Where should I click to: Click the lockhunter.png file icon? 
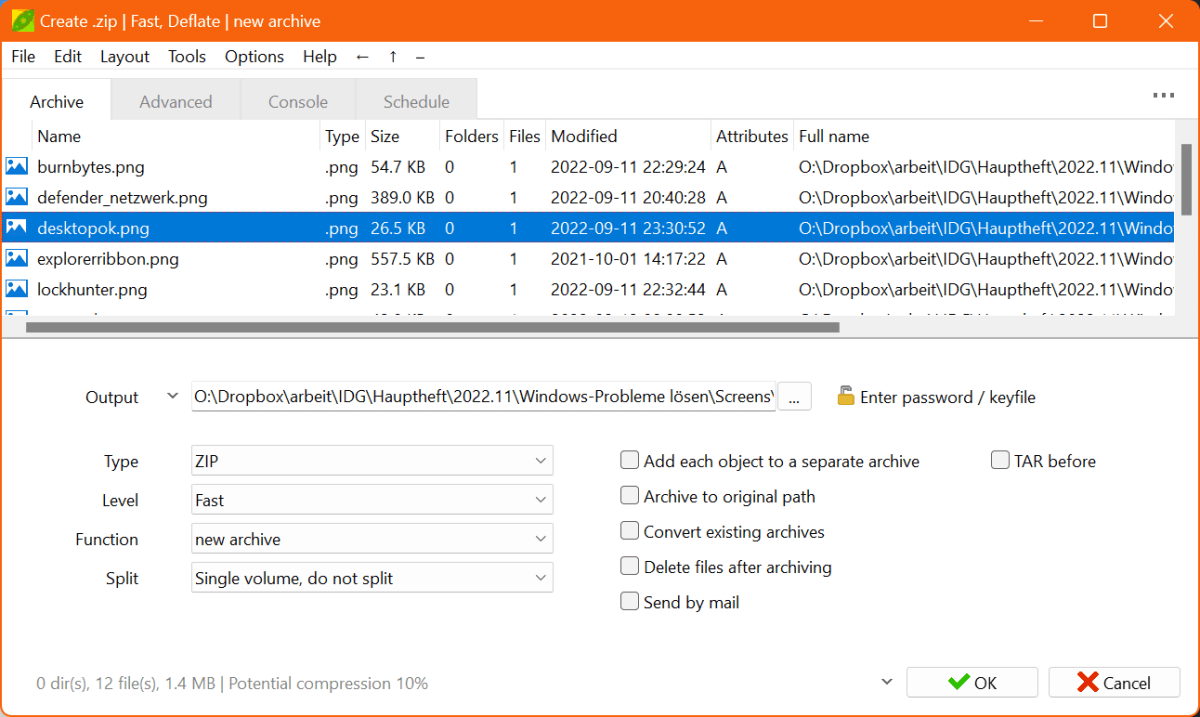tap(16, 290)
